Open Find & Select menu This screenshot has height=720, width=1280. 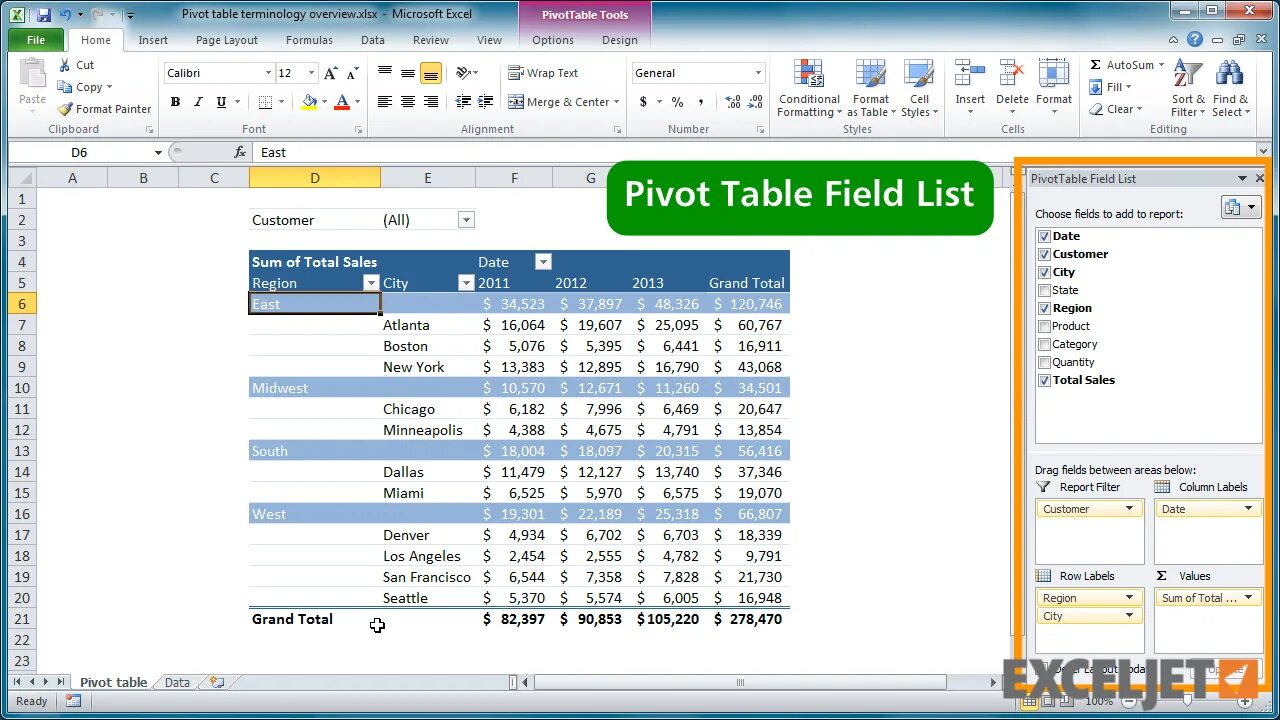click(1230, 88)
